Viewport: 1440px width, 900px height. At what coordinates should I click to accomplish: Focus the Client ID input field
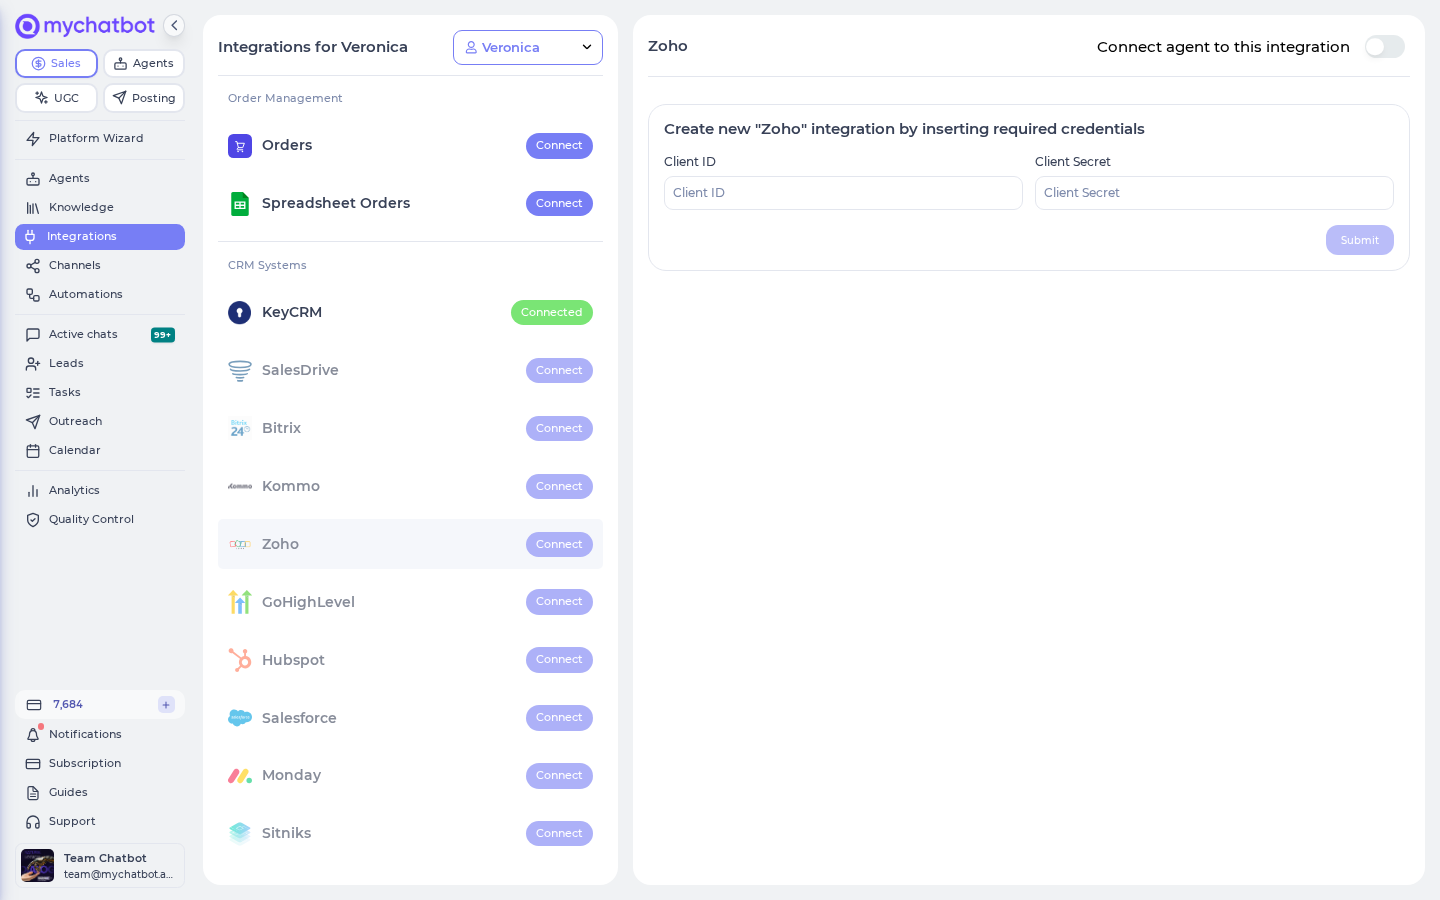[x=843, y=193]
